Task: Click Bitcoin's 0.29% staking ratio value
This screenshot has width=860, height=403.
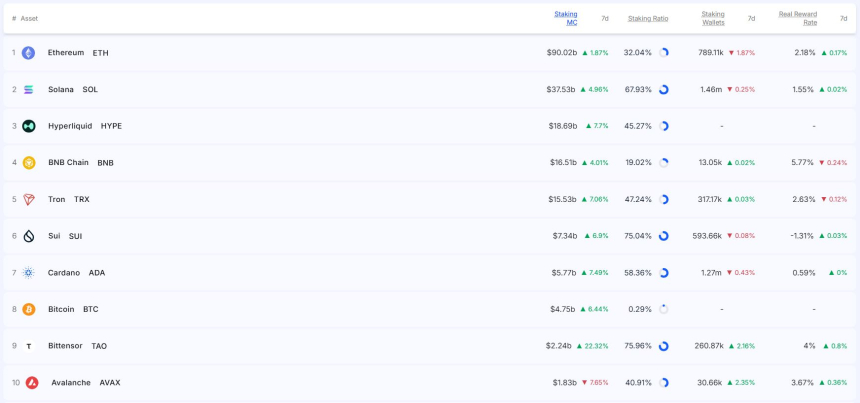Action: click(x=640, y=309)
